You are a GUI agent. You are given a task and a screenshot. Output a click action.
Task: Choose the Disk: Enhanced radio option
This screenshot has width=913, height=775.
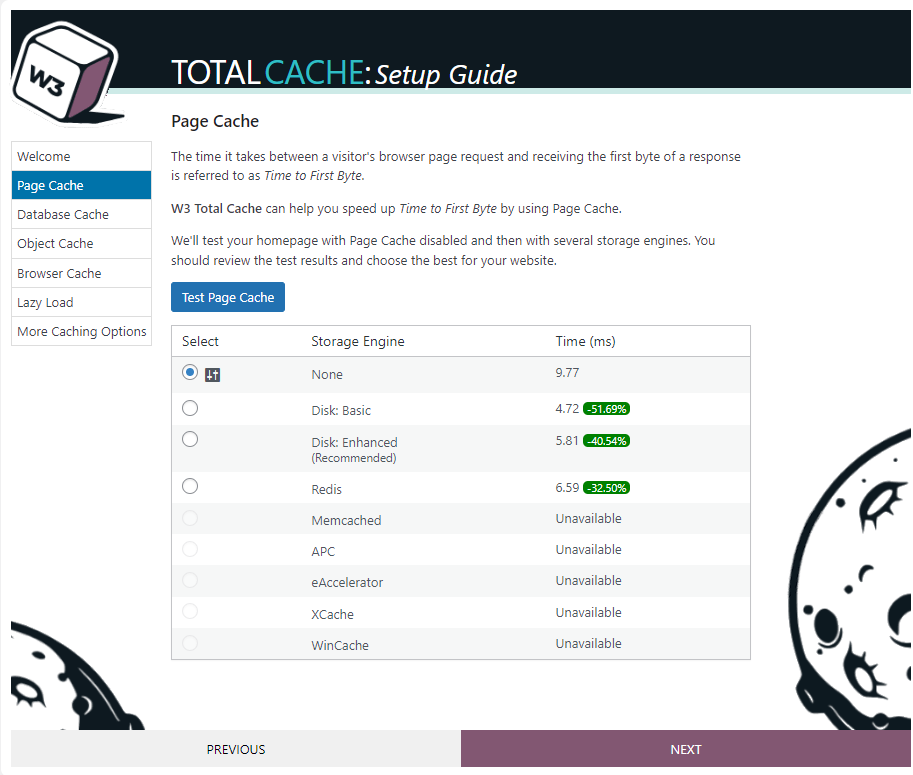pyautogui.click(x=190, y=439)
